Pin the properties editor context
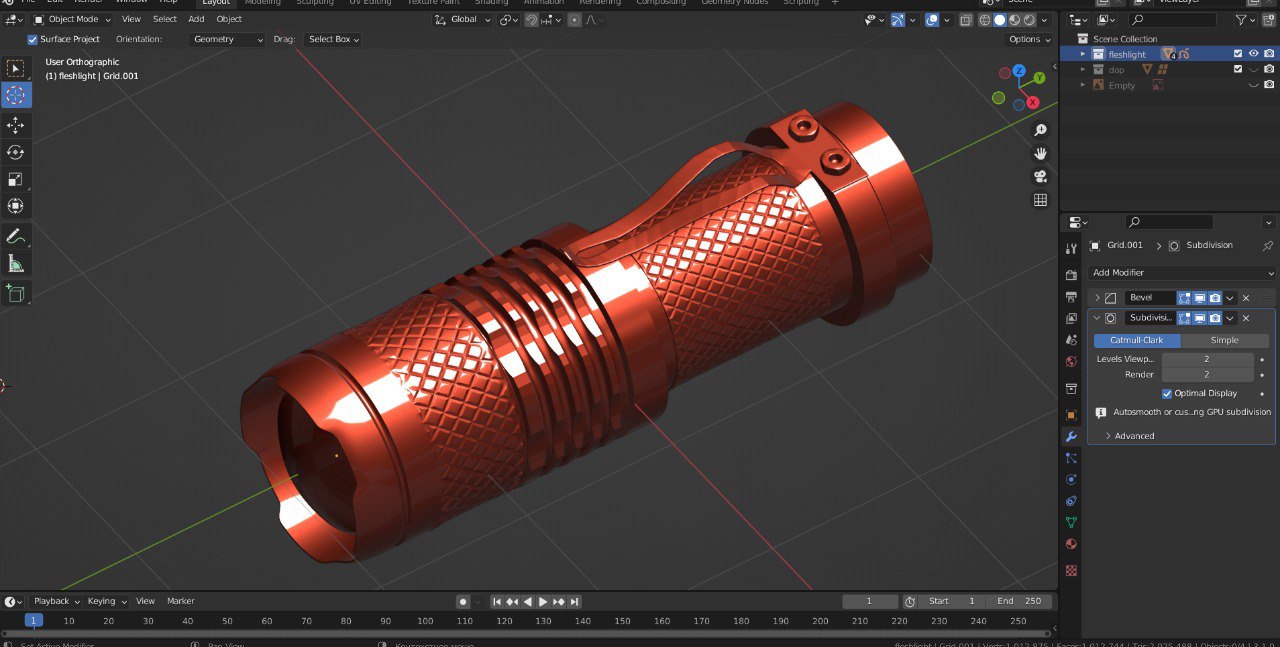 [1268, 245]
